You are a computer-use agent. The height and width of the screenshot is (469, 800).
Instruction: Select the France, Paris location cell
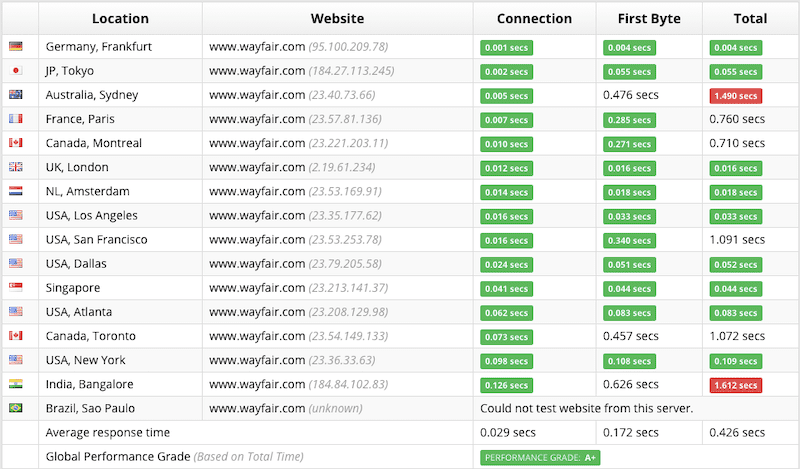click(x=120, y=118)
